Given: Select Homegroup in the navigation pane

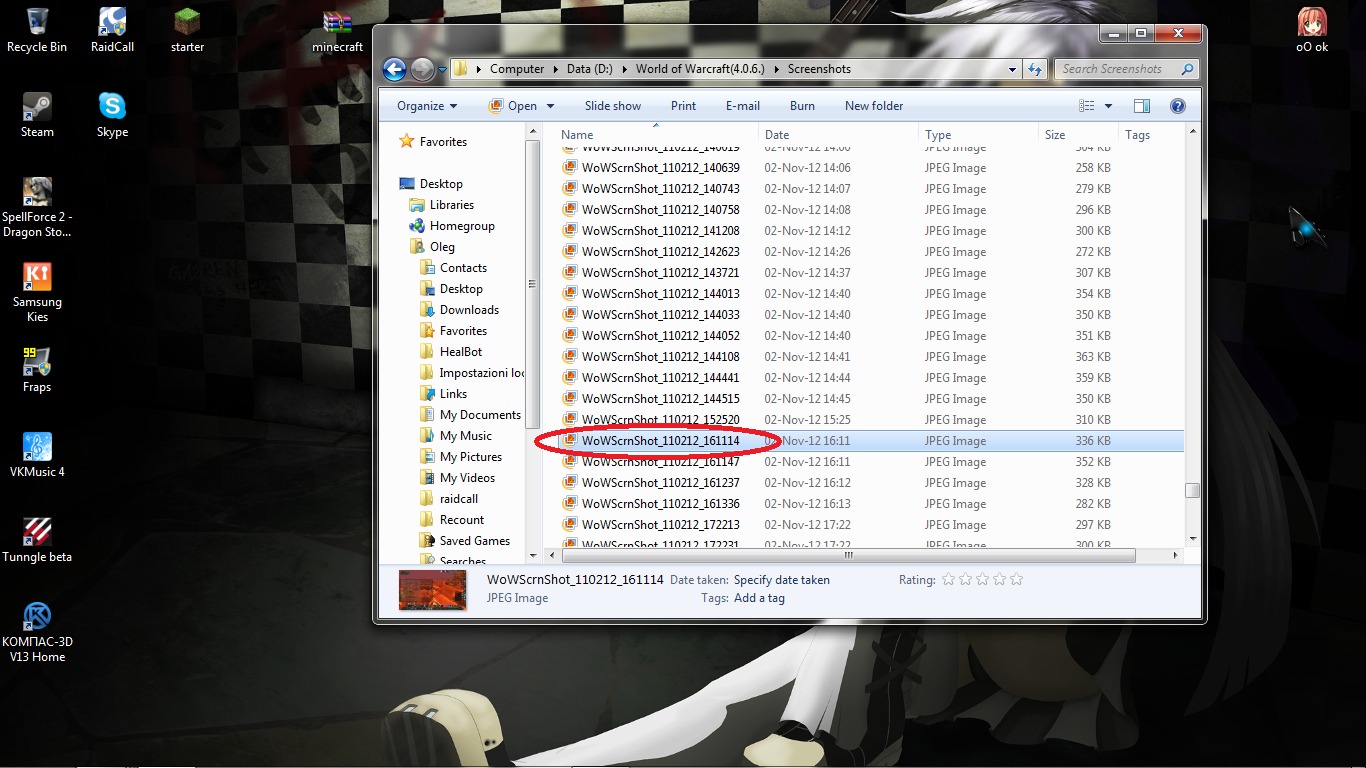Looking at the screenshot, I should [462, 226].
